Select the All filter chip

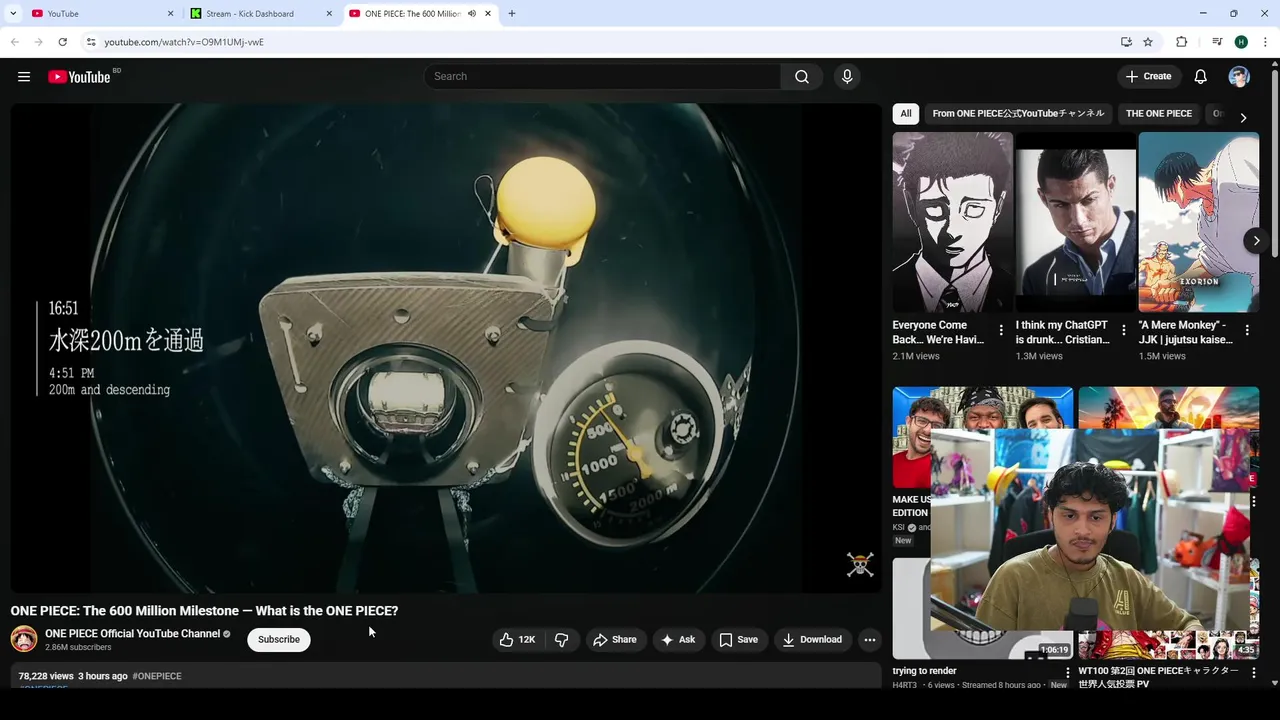point(906,114)
